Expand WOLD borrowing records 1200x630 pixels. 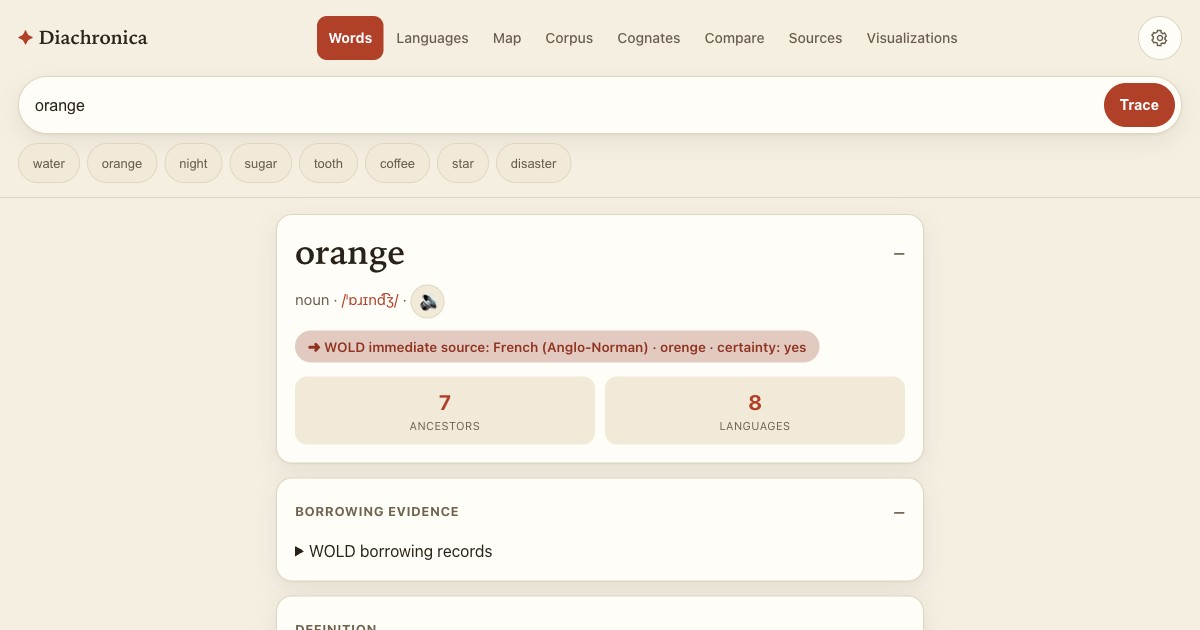pyautogui.click(x=394, y=551)
